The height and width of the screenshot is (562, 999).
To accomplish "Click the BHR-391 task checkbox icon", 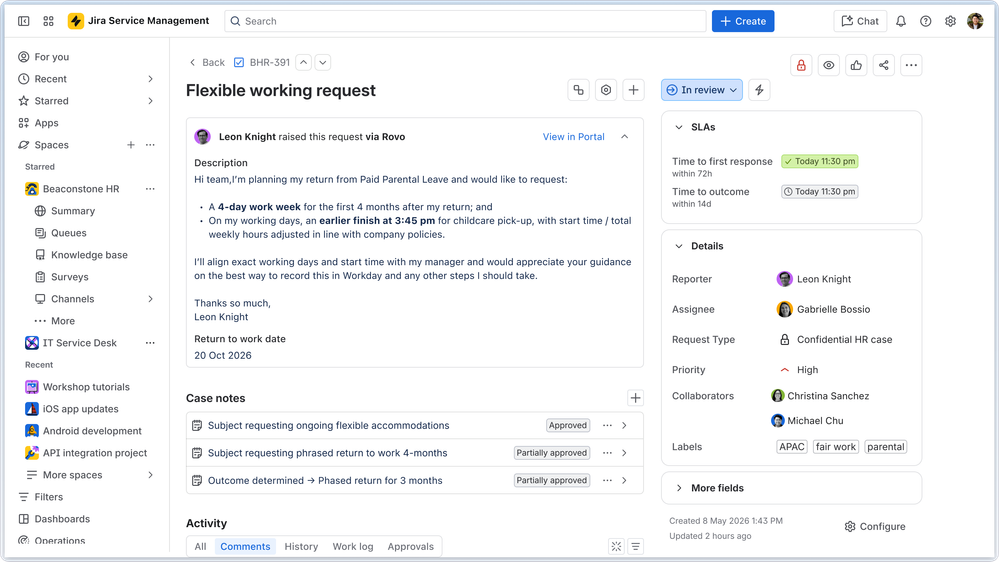I will click(x=239, y=62).
